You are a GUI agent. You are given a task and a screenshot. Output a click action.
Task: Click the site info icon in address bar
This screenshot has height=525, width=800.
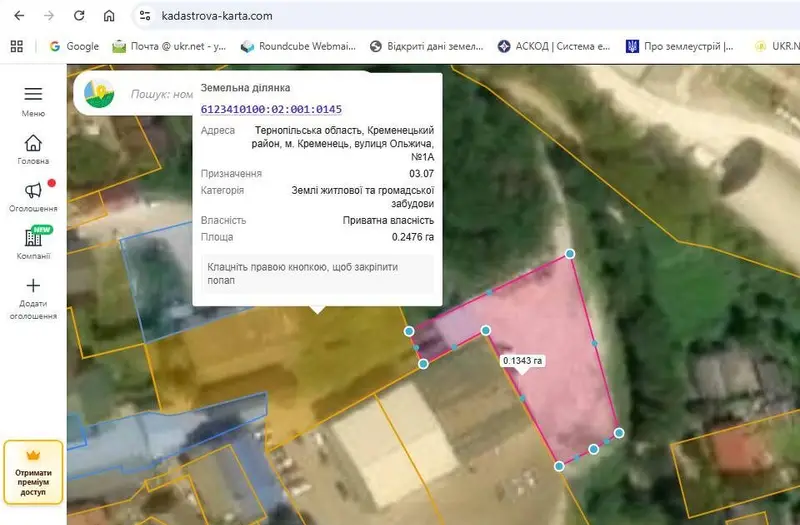145,16
